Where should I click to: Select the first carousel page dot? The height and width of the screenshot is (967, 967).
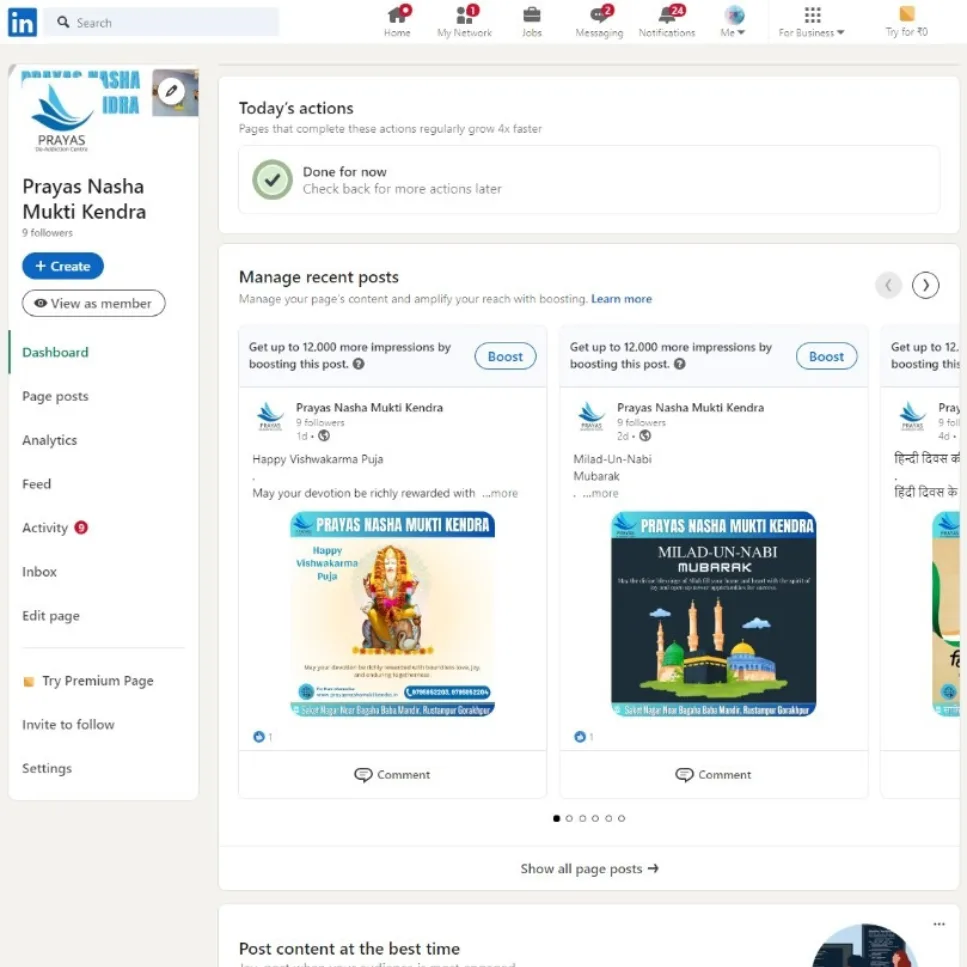click(x=556, y=818)
